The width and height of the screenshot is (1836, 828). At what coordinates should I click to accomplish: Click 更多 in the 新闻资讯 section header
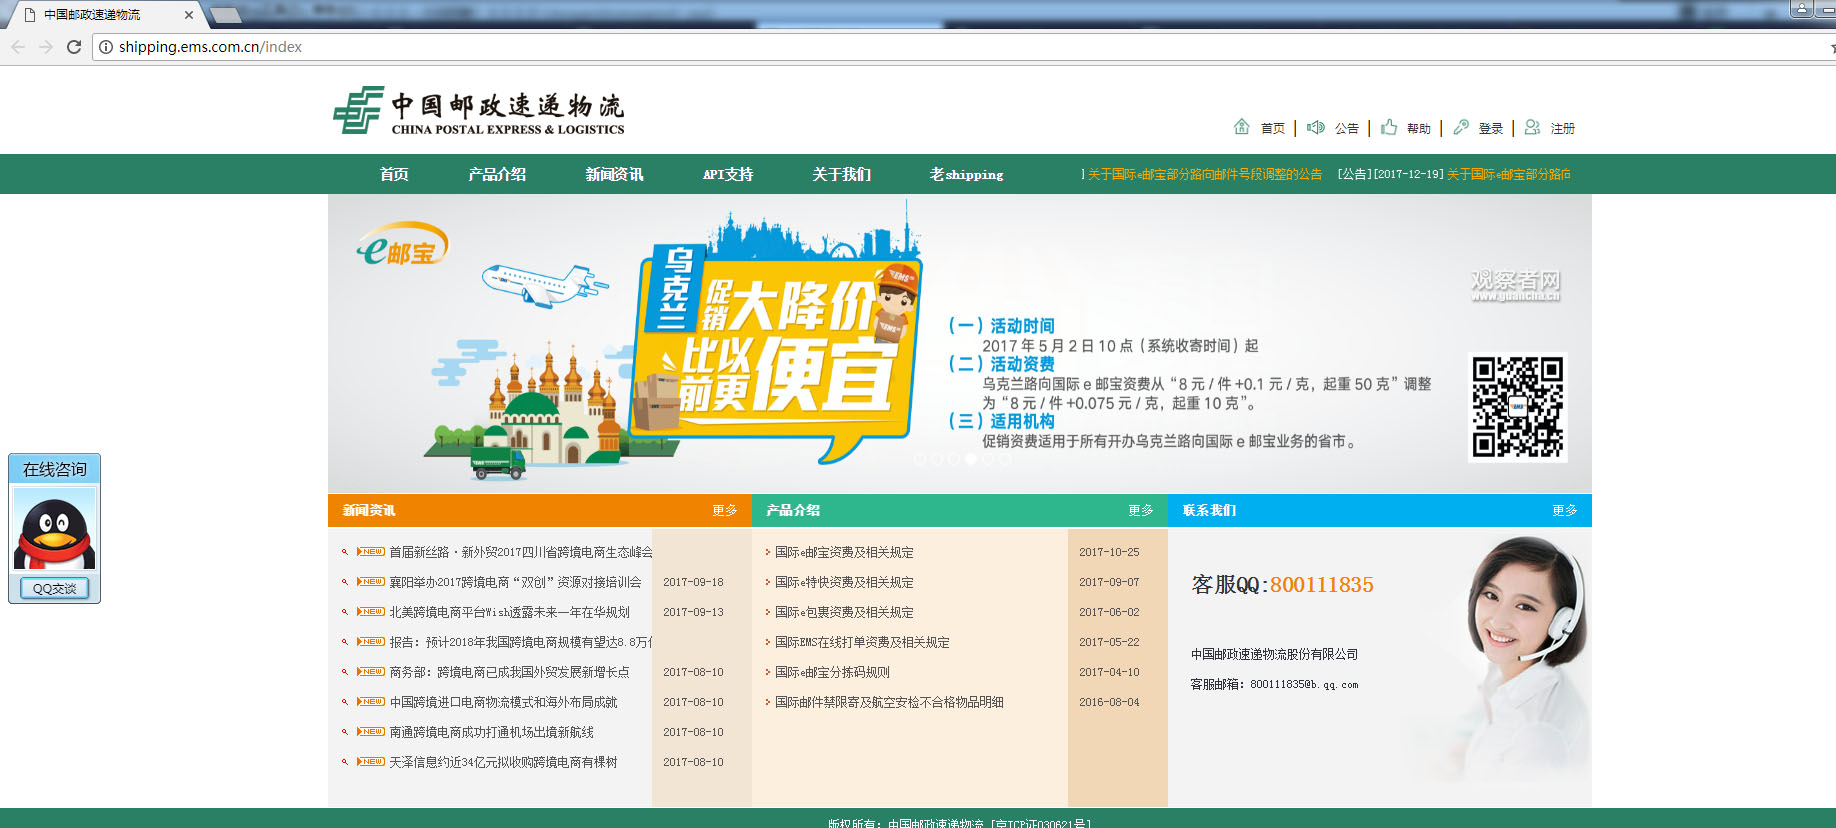(x=724, y=510)
